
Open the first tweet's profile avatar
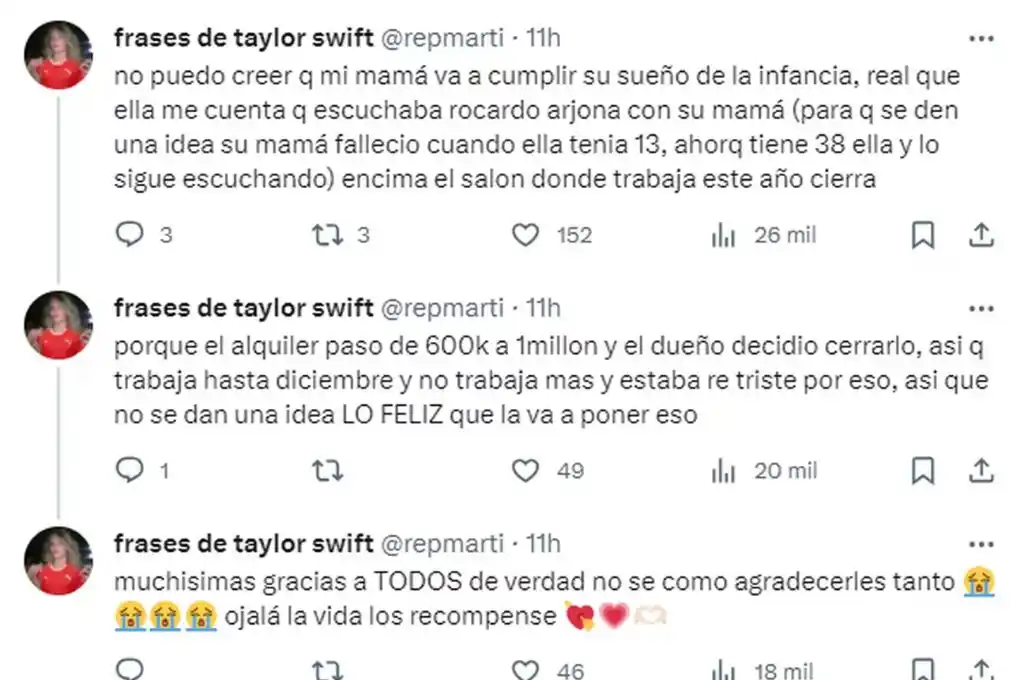[x=59, y=55]
